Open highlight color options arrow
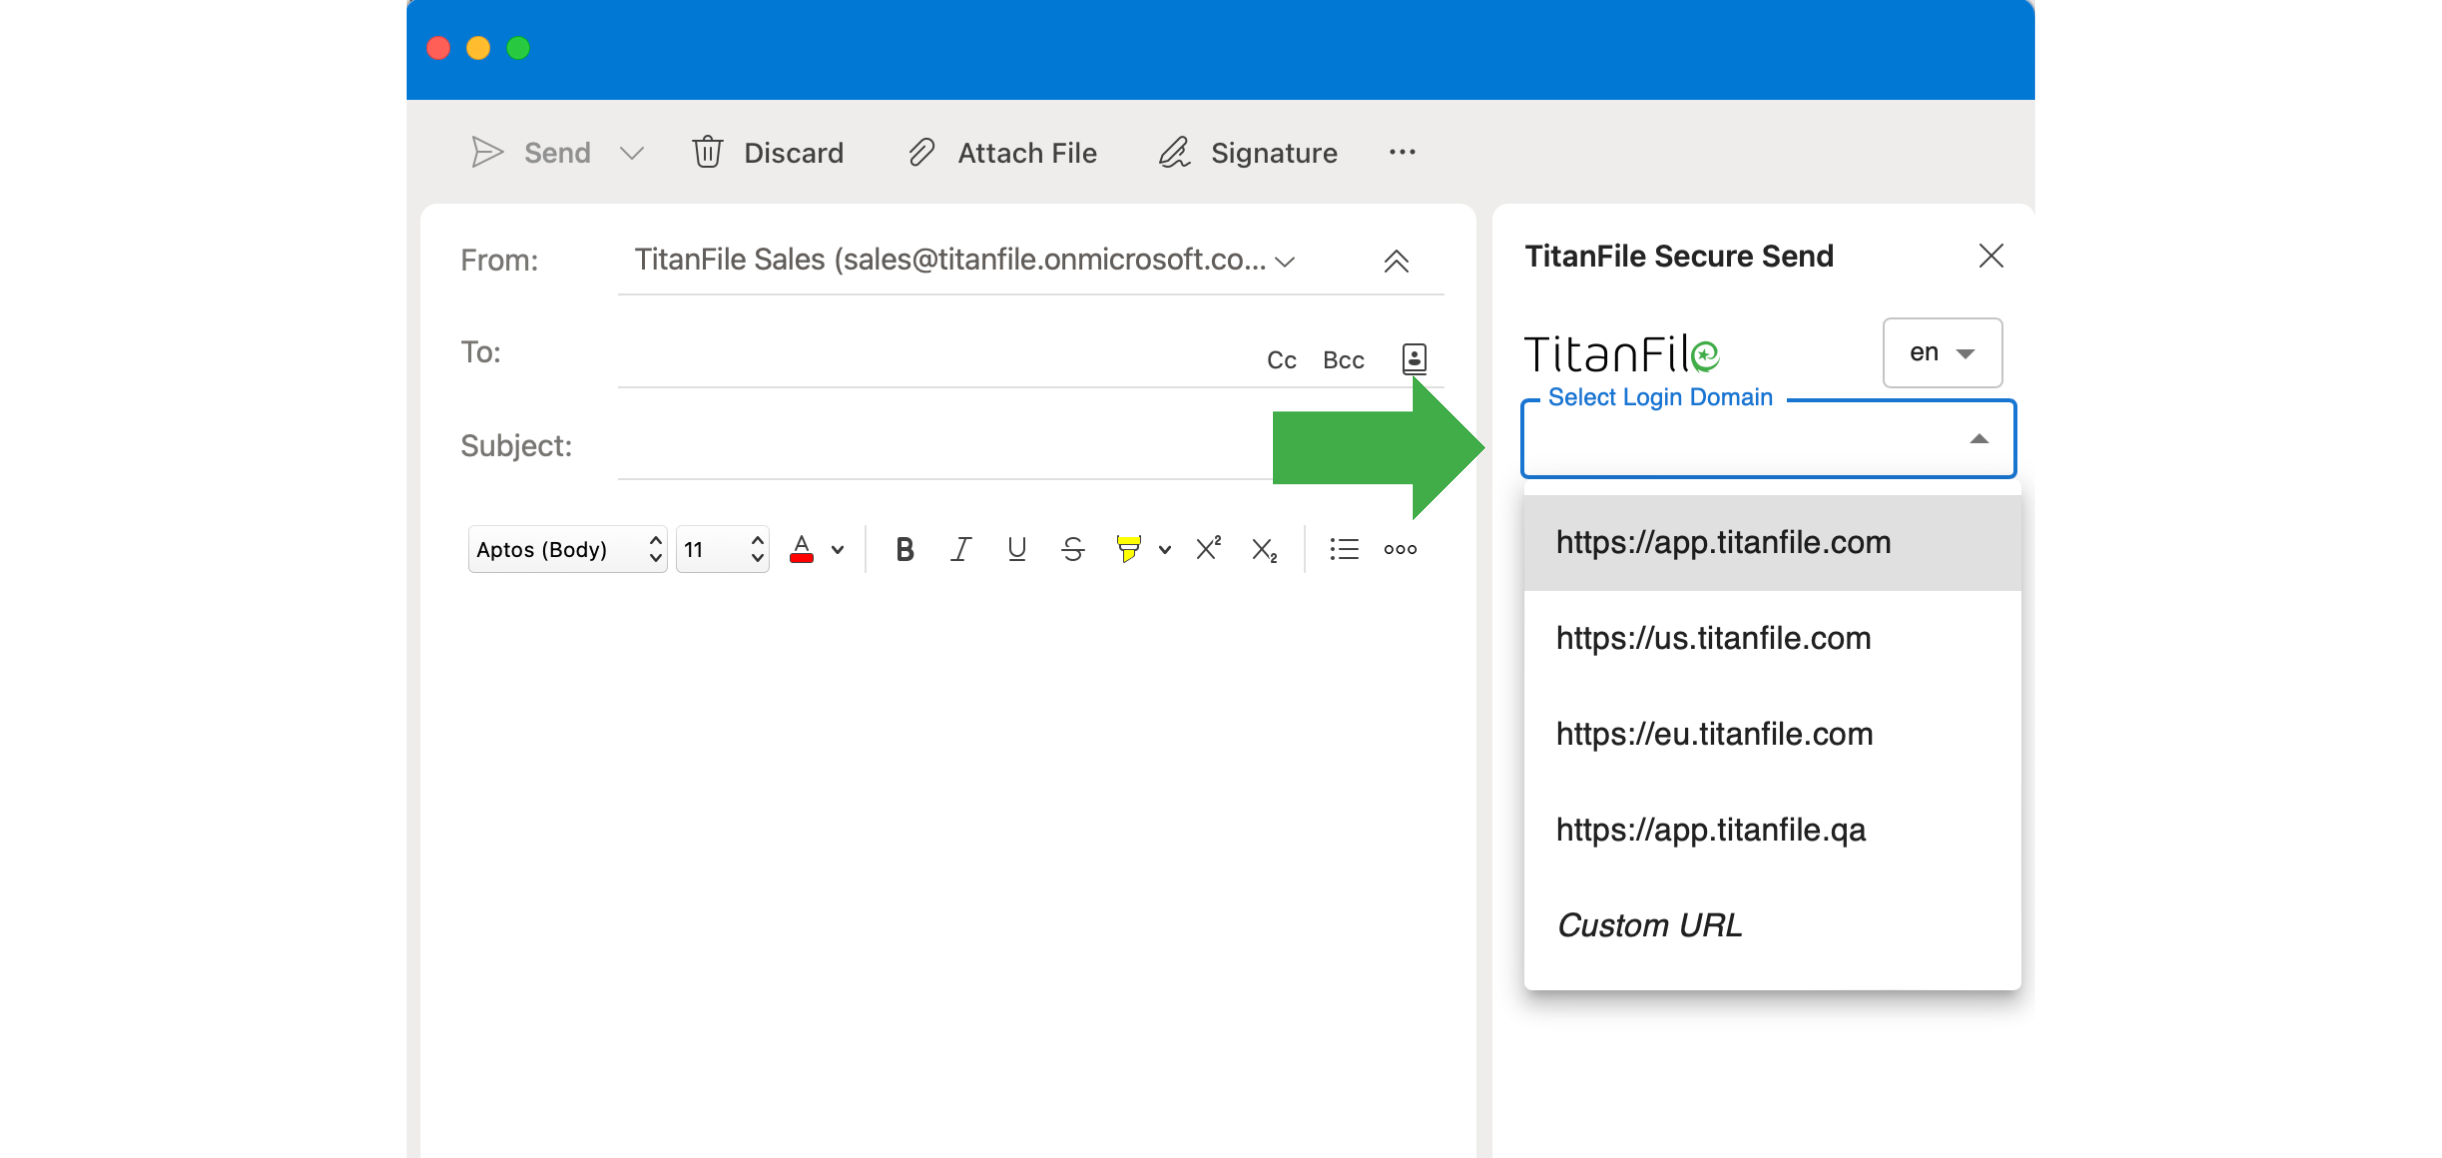The width and height of the screenshot is (2442, 1158). (x=1165, y=550)
